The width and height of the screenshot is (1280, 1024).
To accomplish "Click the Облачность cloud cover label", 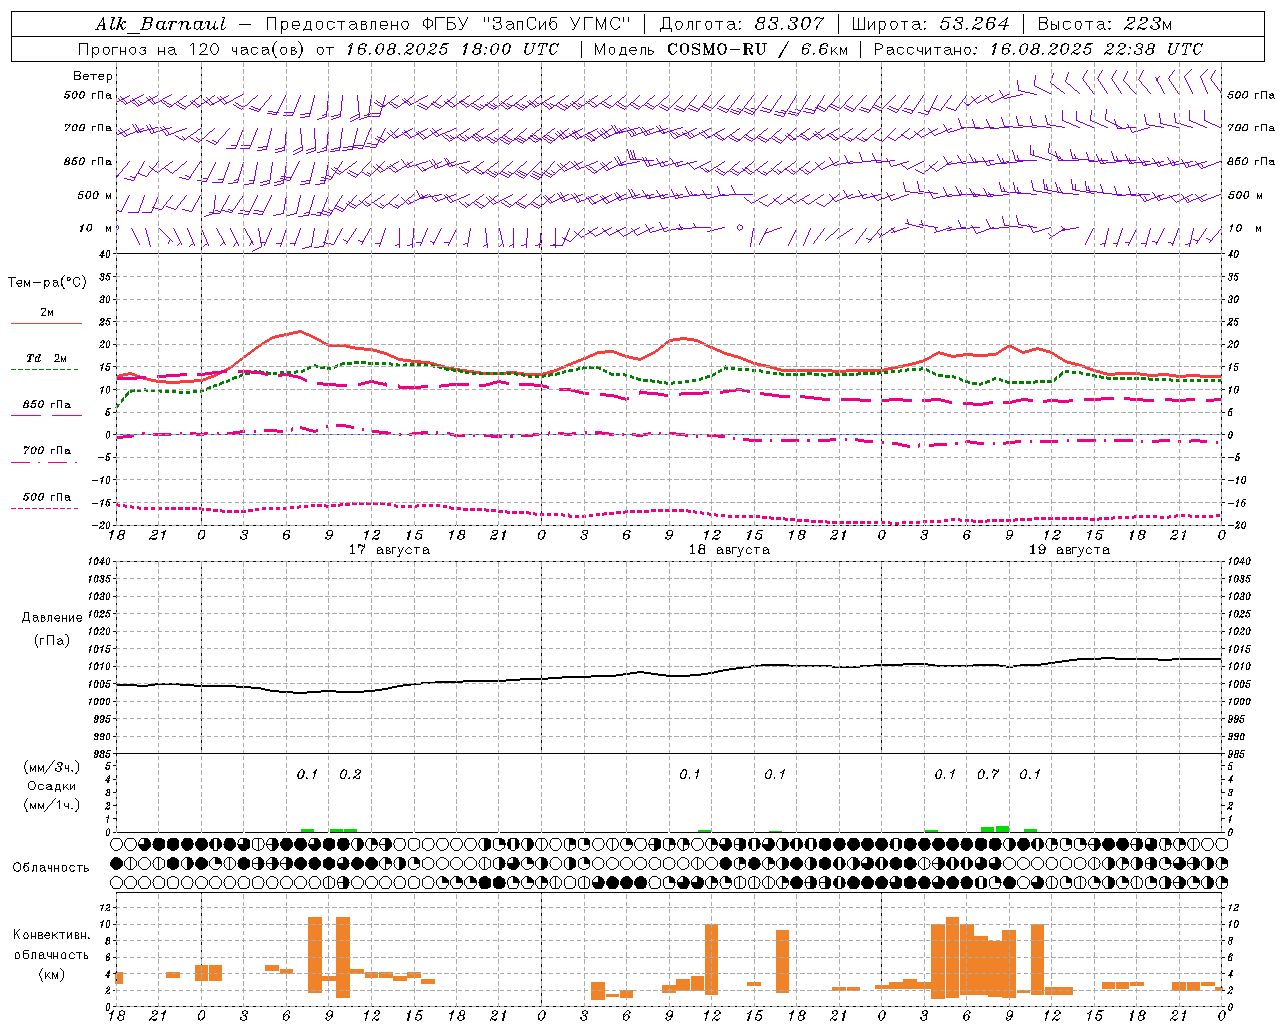I will [x=51, y=868].
